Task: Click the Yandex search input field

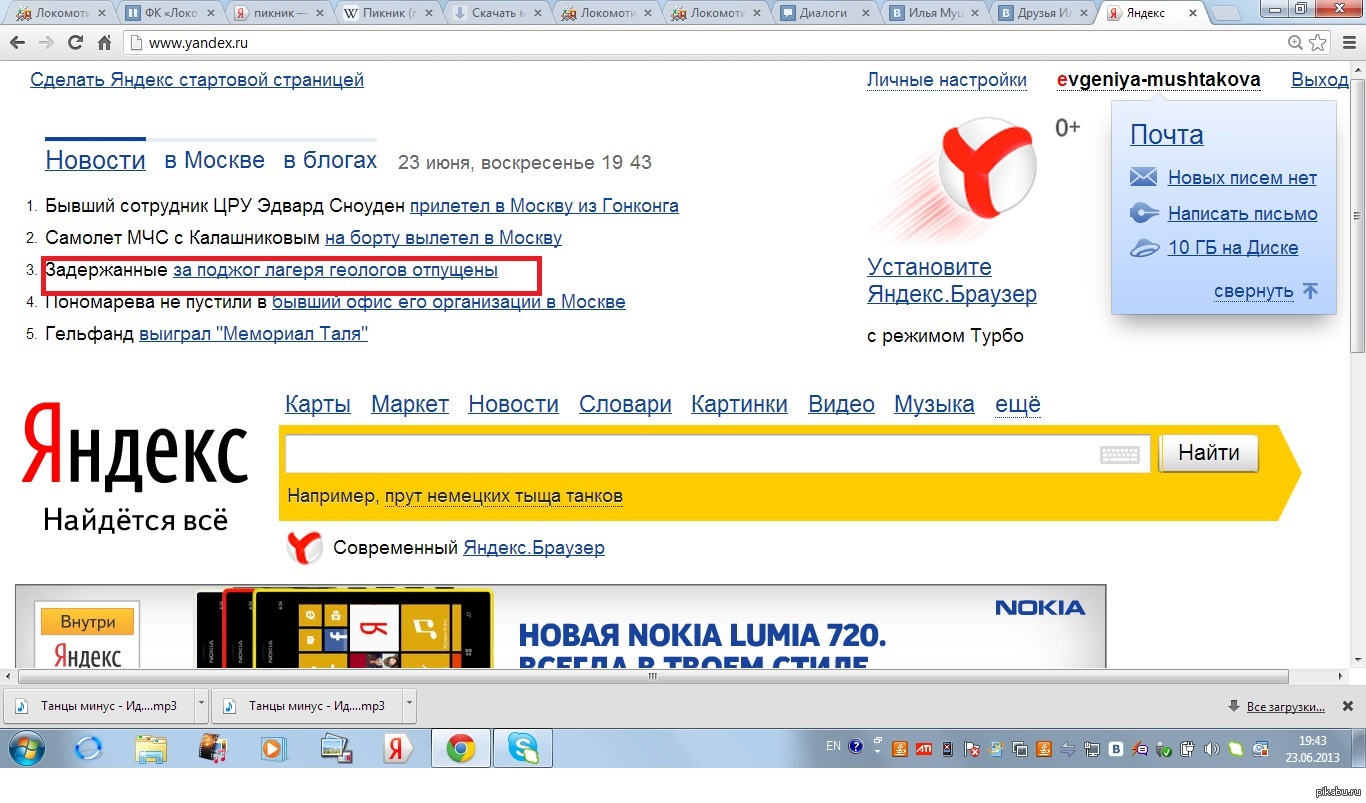Action: (x=690, y=455)
